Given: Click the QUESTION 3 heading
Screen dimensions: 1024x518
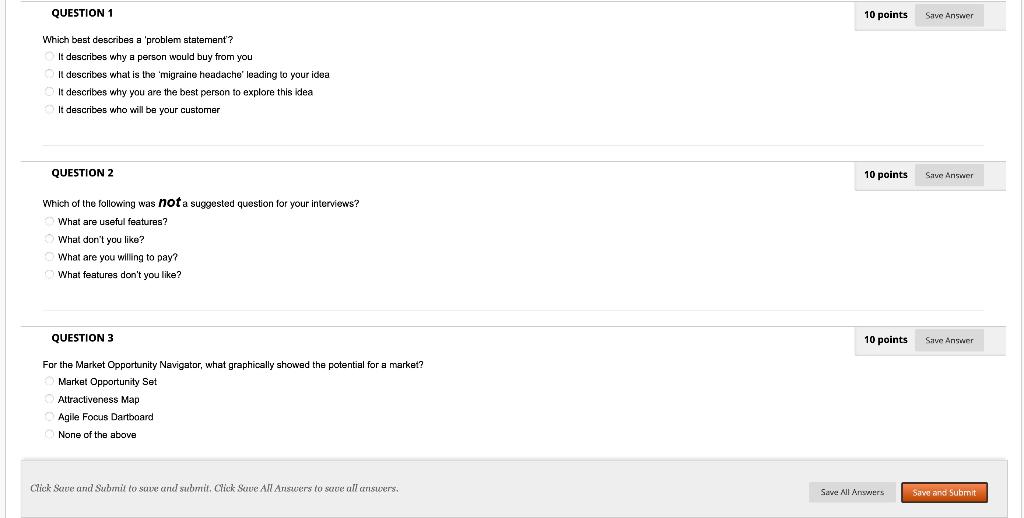Looking at the screenshot, I should coord(82,338).
